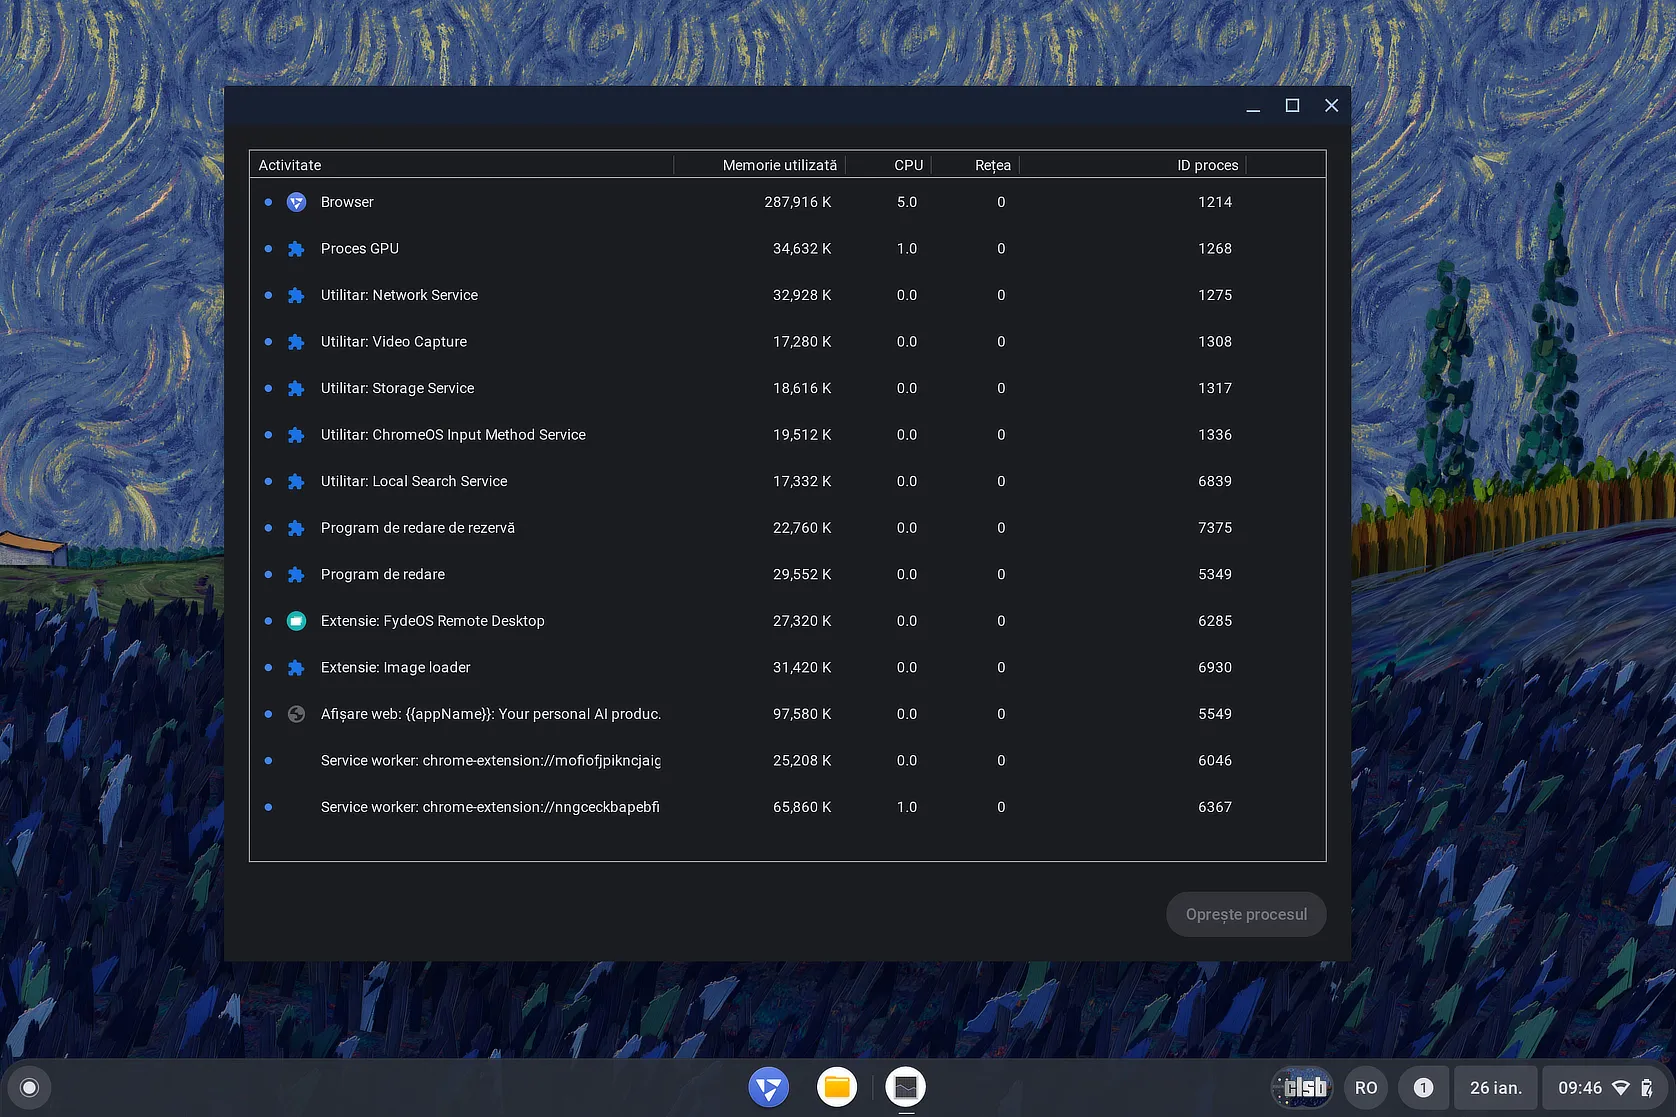Open the notification counter in the tray
This screenshot has width=1676, height=1117.
(x=1423, y=1088)
